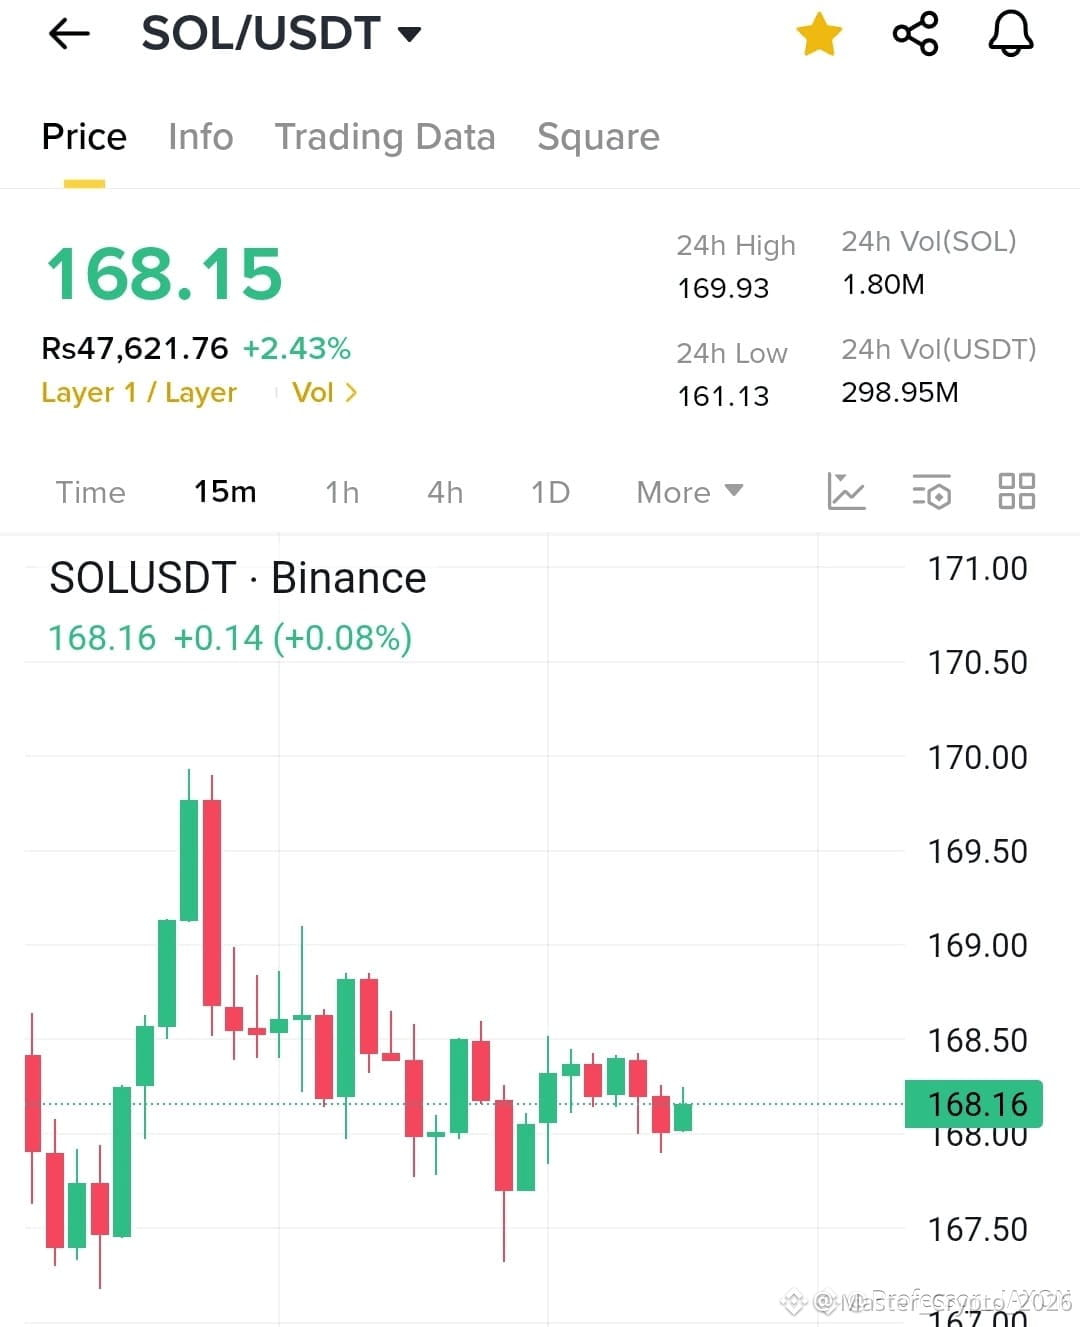Open price alerts with the bell icon
Viewport: 1080px width, 1327px height.
[x=1011, y=34]
